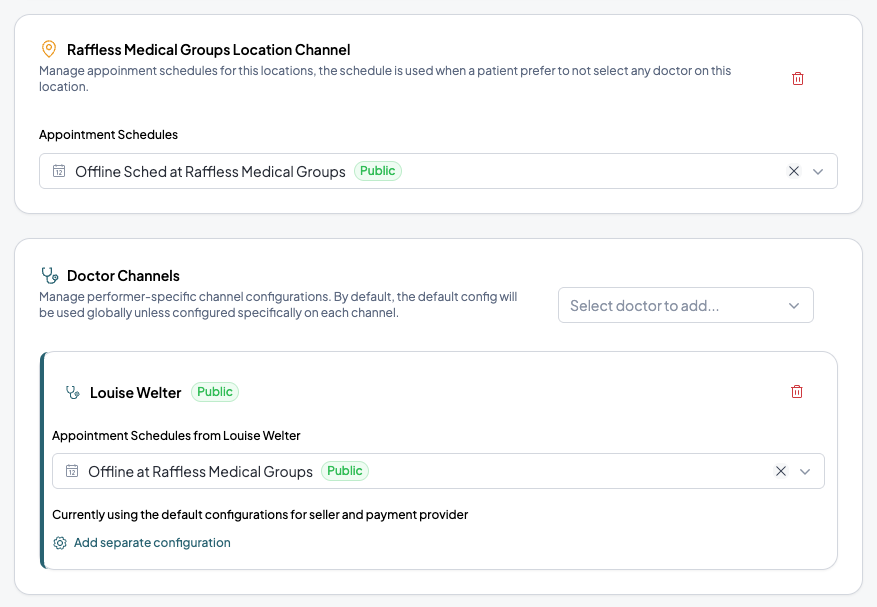Click the stethoscope icon beside Louise Welter
Image resolution: width=877 pixels, height=607 pixels.
coord(73,392)
